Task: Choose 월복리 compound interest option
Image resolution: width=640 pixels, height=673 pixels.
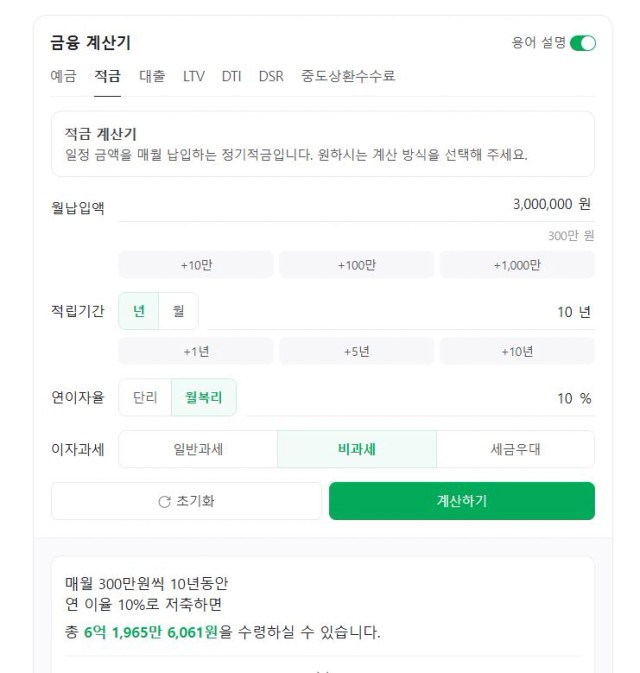Action: pos(203,397)
